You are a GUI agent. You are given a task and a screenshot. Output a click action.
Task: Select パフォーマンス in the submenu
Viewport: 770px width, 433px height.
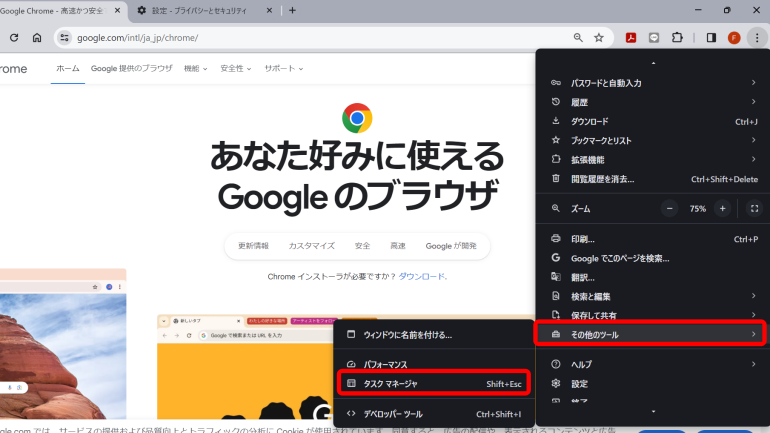point(434,364)
